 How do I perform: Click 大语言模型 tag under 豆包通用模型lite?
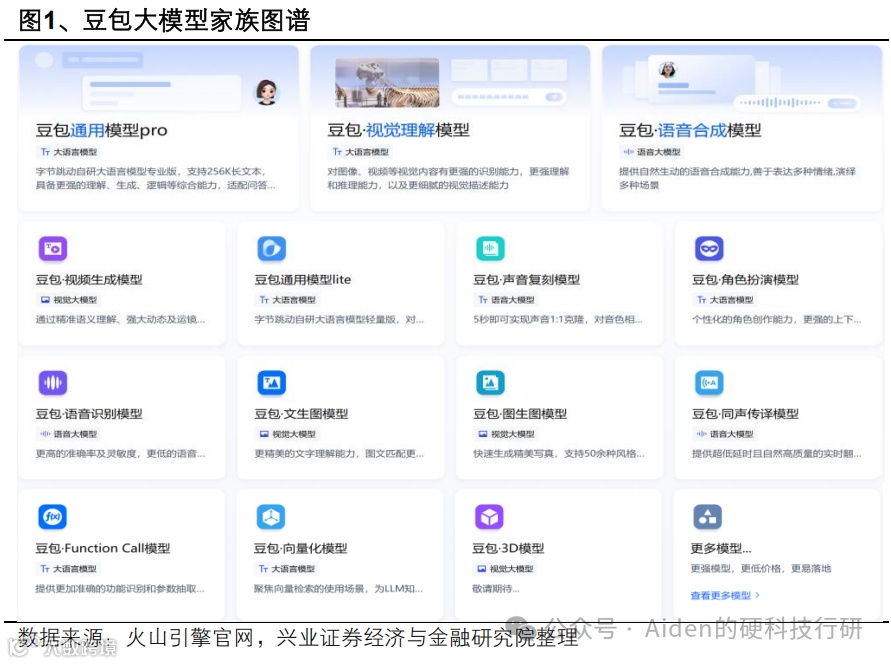coord(288,299)
